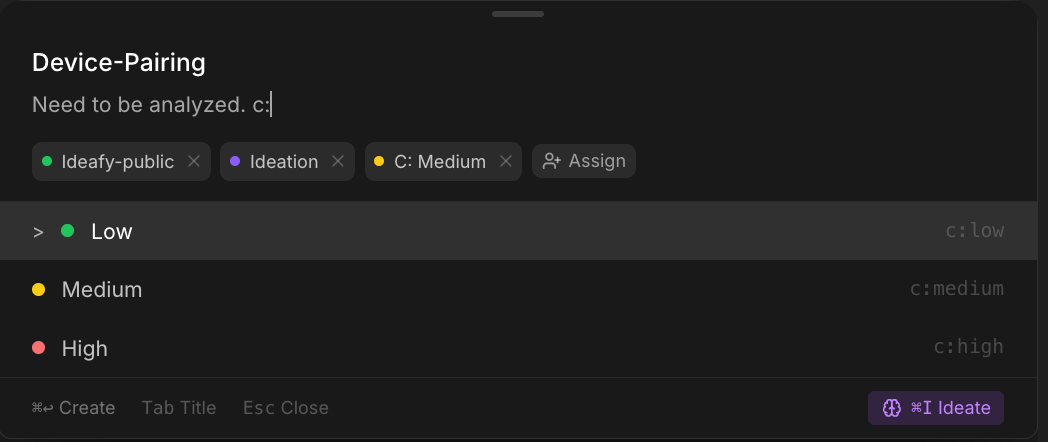The height and width of the screenshot is (442, 1048).
Task: Click the green dot beside Low
Action: [68, 231]
